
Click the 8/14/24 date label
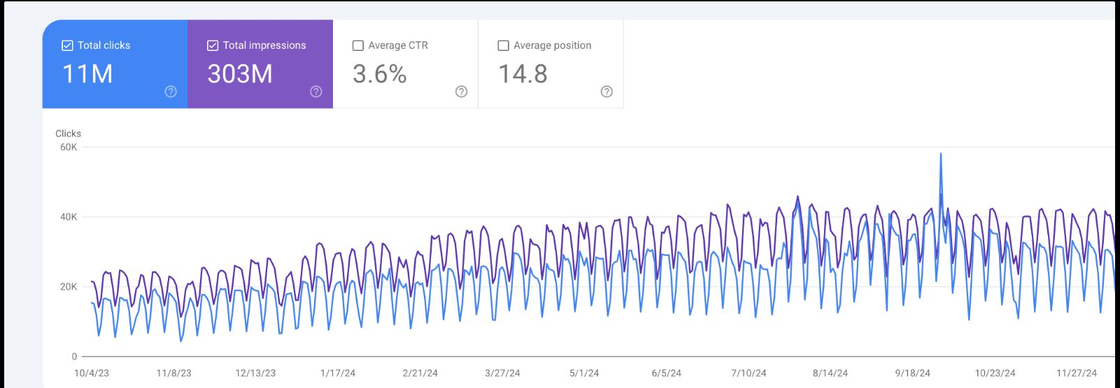click(x=831, y=373)
